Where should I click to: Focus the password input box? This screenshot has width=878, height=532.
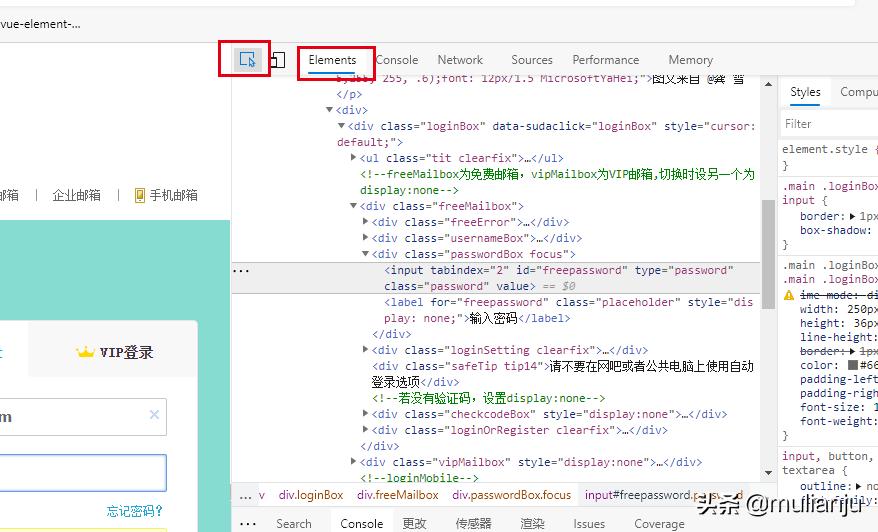click(83, 473)
